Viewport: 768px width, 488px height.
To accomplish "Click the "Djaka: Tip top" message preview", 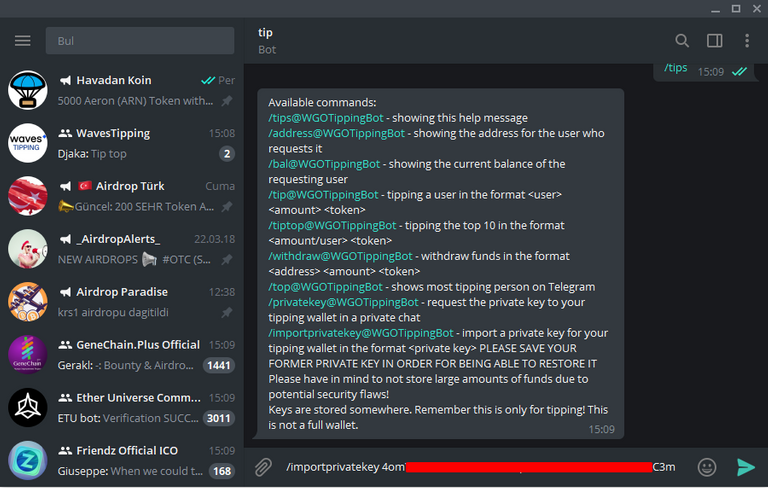I will (x=92, y=154).
